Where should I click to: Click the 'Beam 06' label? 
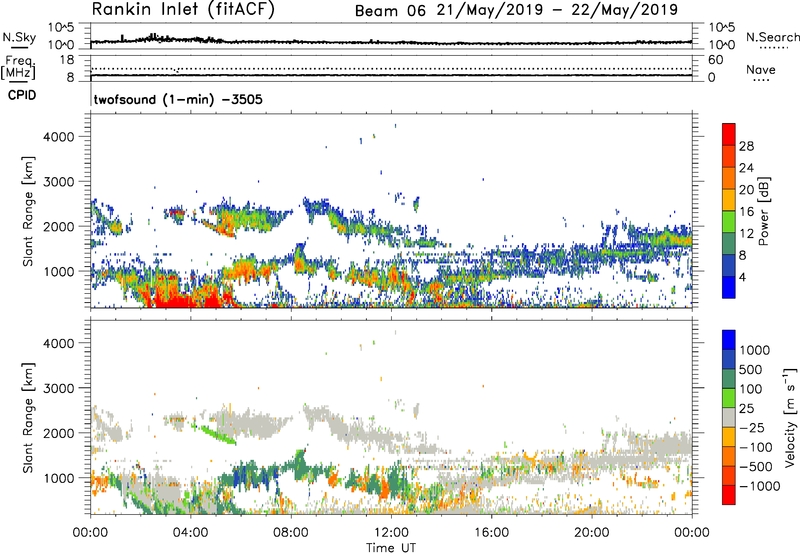coord(390,11)
